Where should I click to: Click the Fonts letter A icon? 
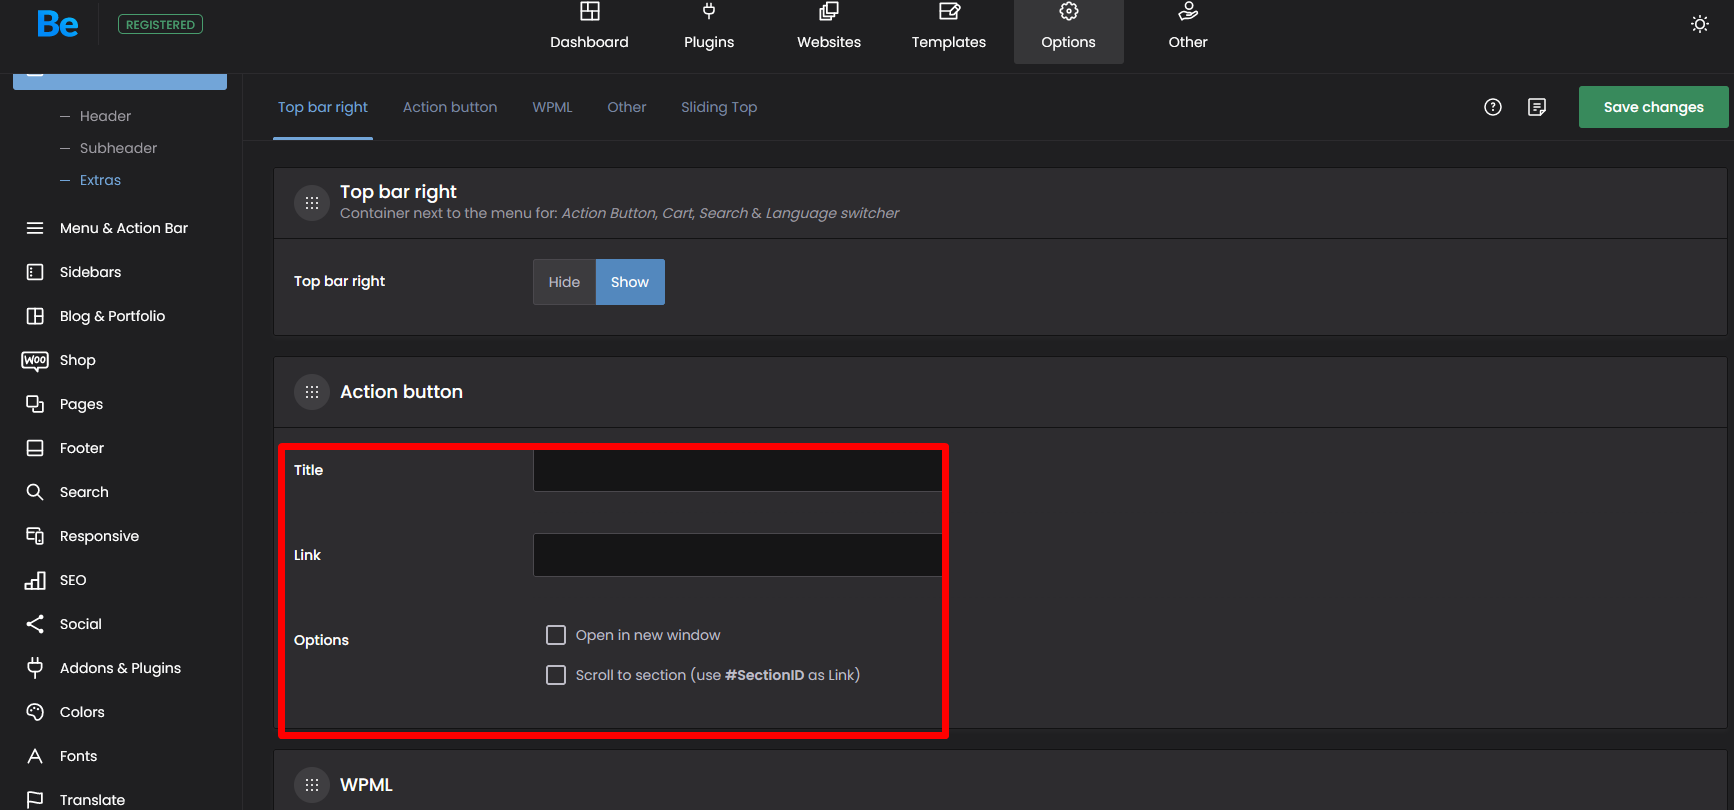coord(35,756)
